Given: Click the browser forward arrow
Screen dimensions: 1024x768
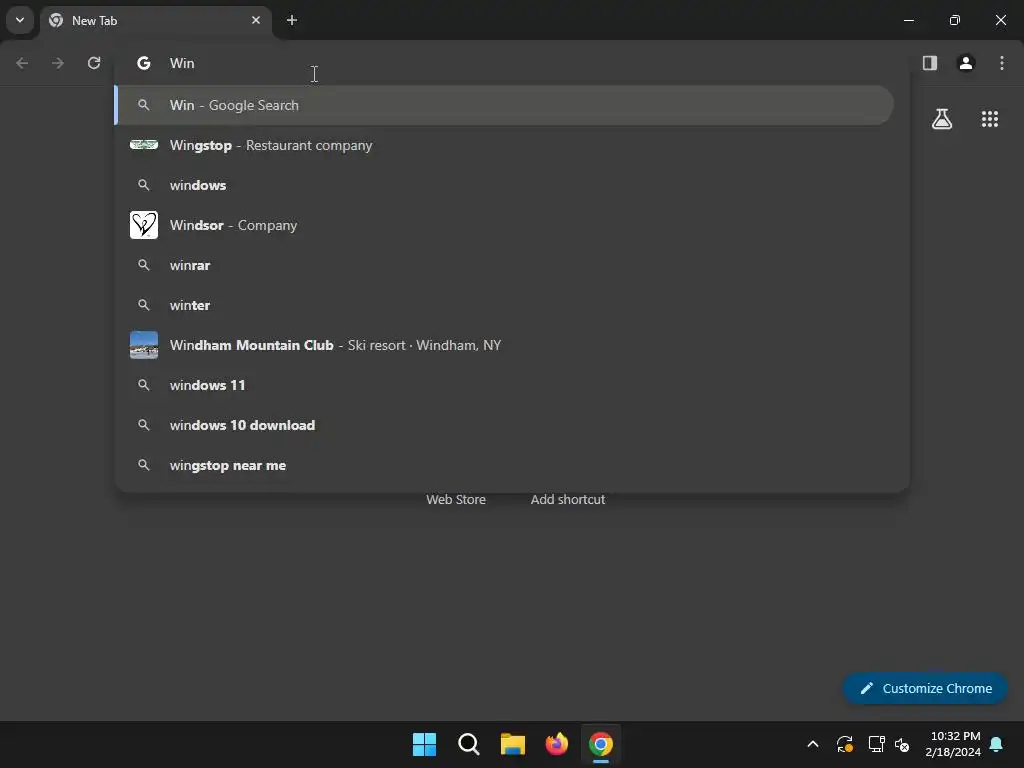Looking at the screenshot, I should tap(58, 63).
